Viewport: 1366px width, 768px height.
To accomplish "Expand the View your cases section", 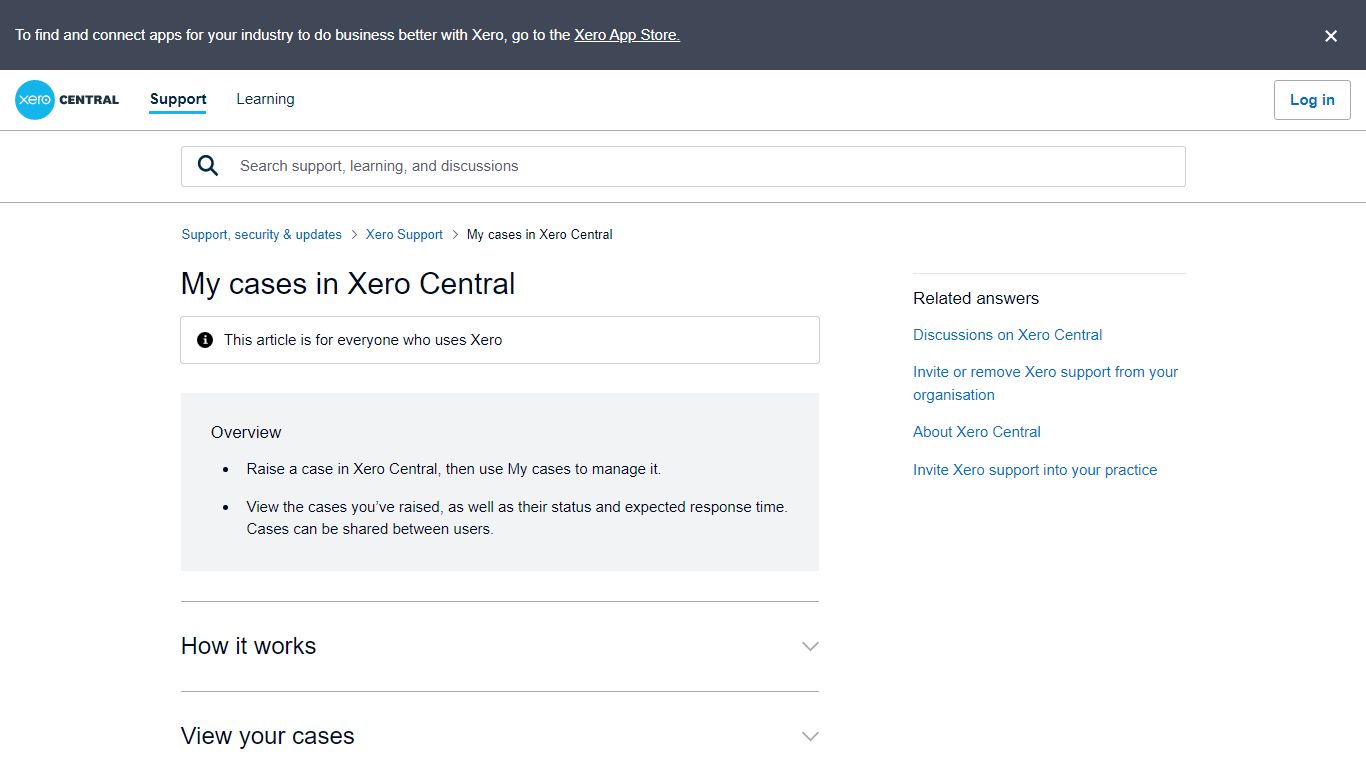I will click(x=810, y=736).
